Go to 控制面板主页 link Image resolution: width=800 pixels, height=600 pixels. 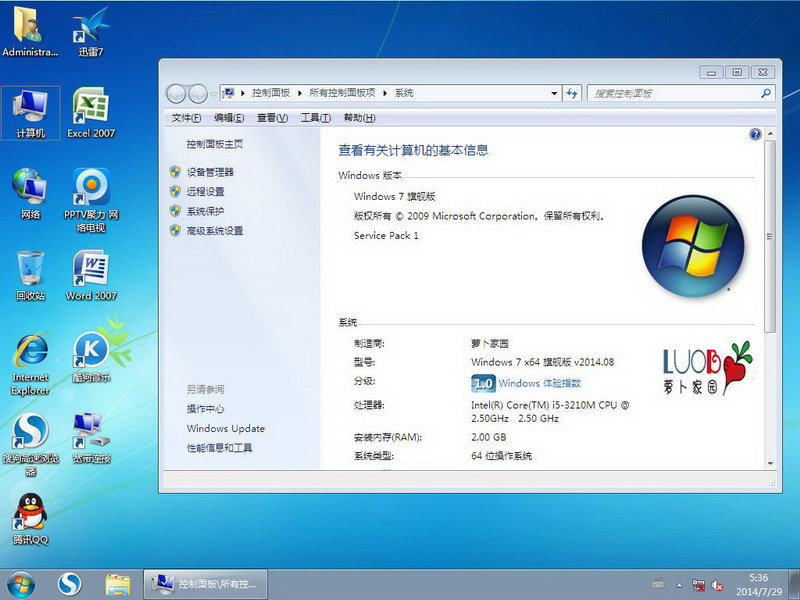click(x=215, y=144)
